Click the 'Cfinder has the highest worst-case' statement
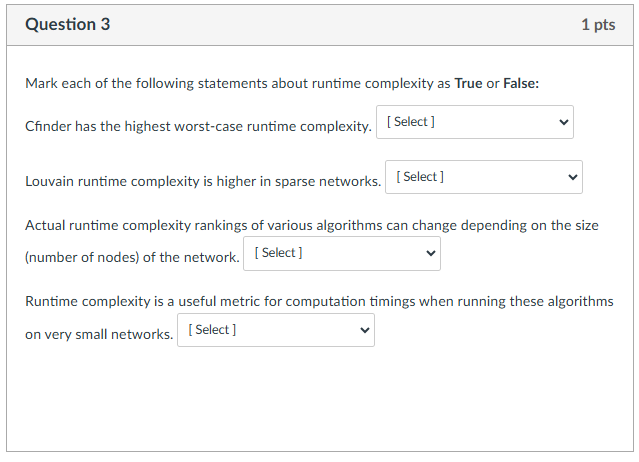 [x=198, y=126]
